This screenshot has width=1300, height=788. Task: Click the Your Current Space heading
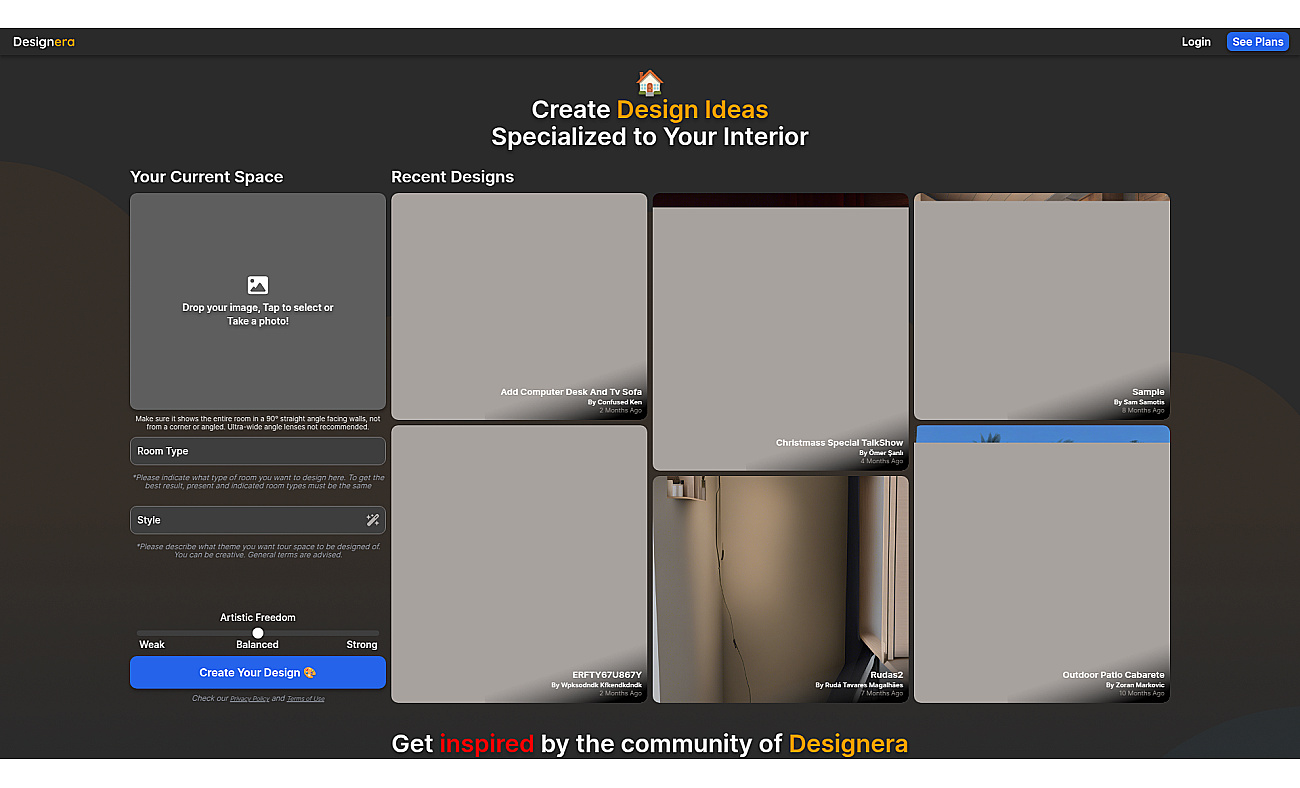(x=207, y=177)
